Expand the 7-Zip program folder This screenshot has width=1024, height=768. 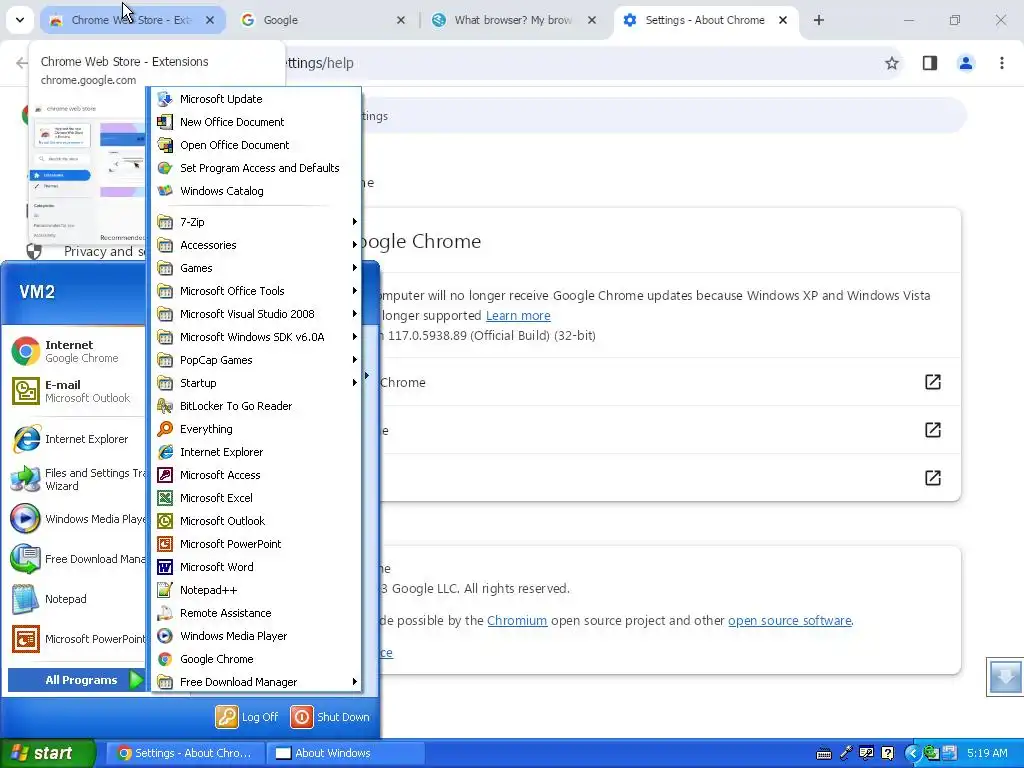click(256, 222)
